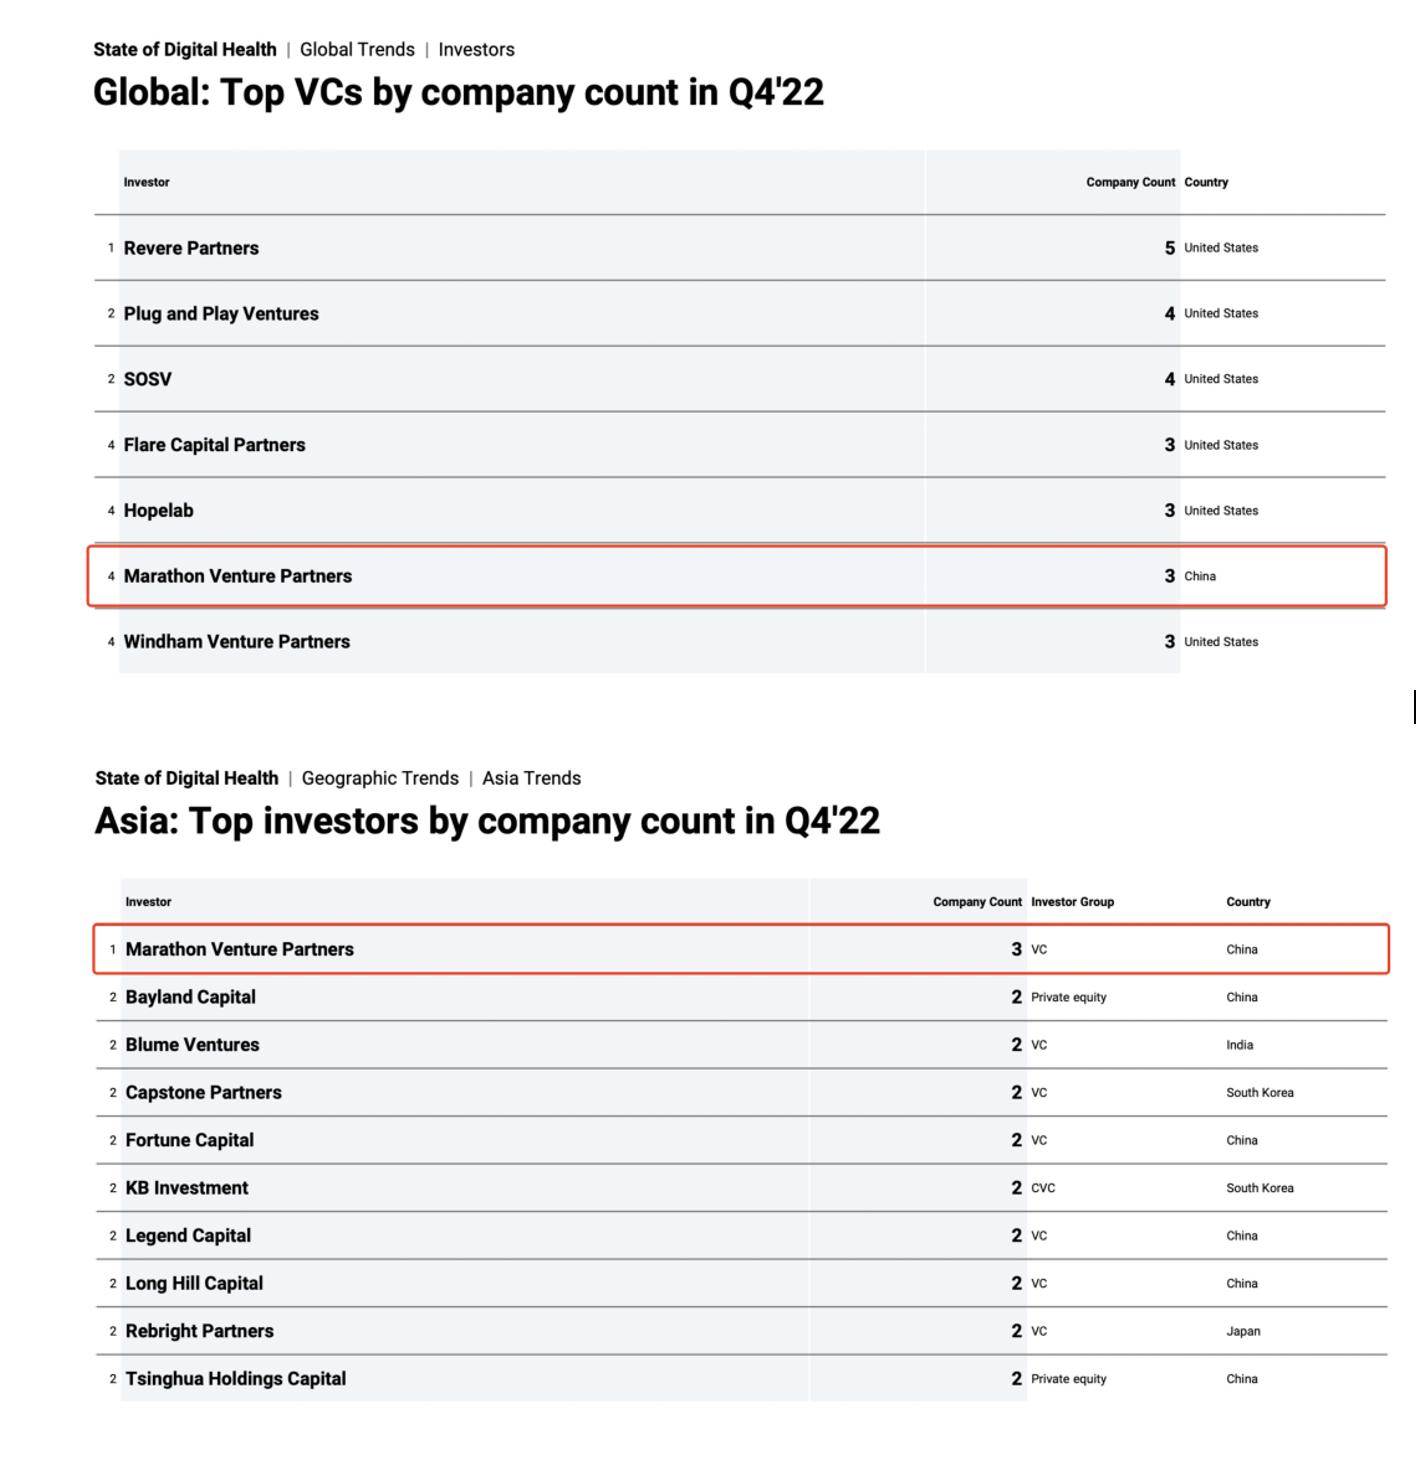Click the Global Trends breadcrumb
This screenshot has width=1418, height=1482.
pyautogui.click(x=357, y=49)
